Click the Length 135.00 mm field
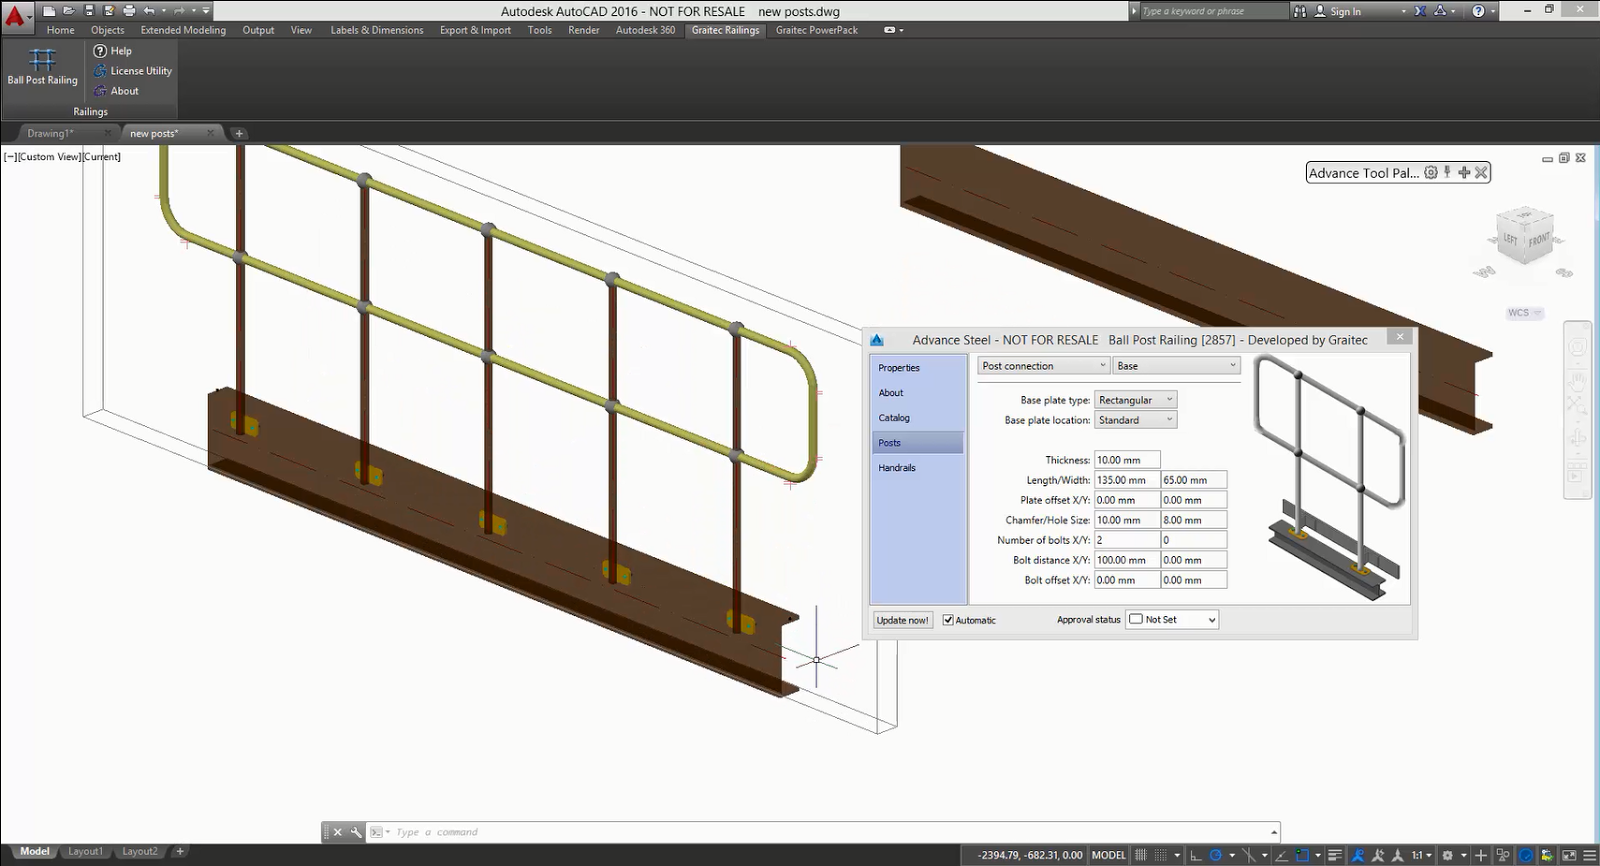Image resolution: width=1600 pixels, height=866 pixels. 1127,480
